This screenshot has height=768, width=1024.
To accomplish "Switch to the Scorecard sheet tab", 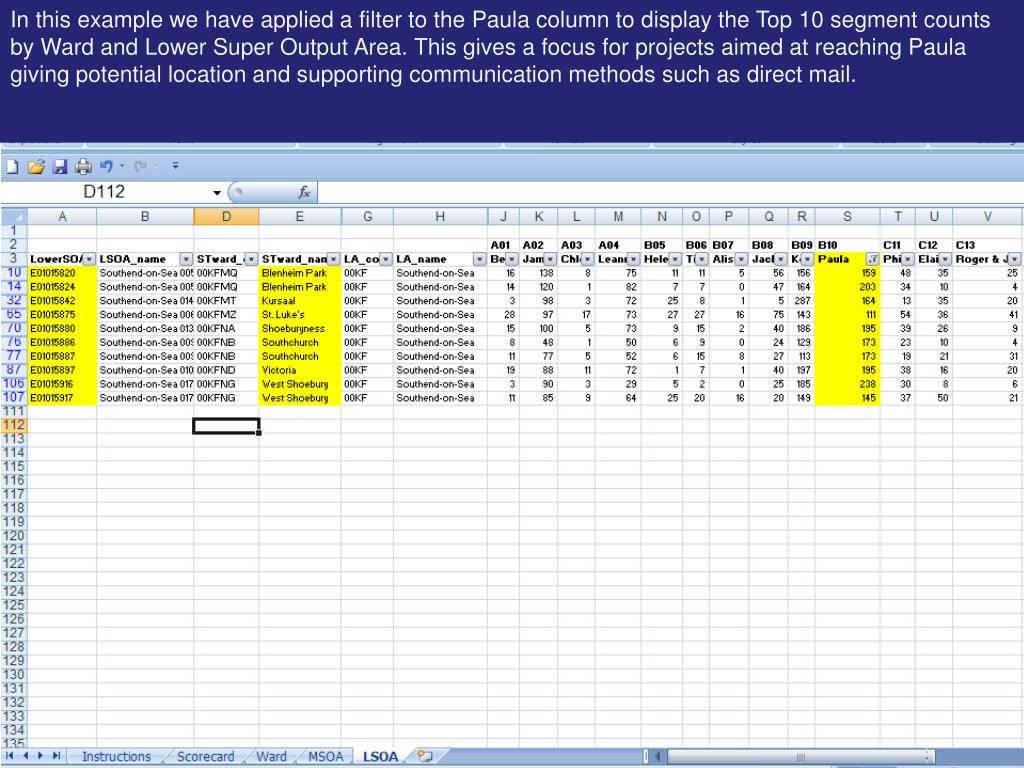I will 206,756.
